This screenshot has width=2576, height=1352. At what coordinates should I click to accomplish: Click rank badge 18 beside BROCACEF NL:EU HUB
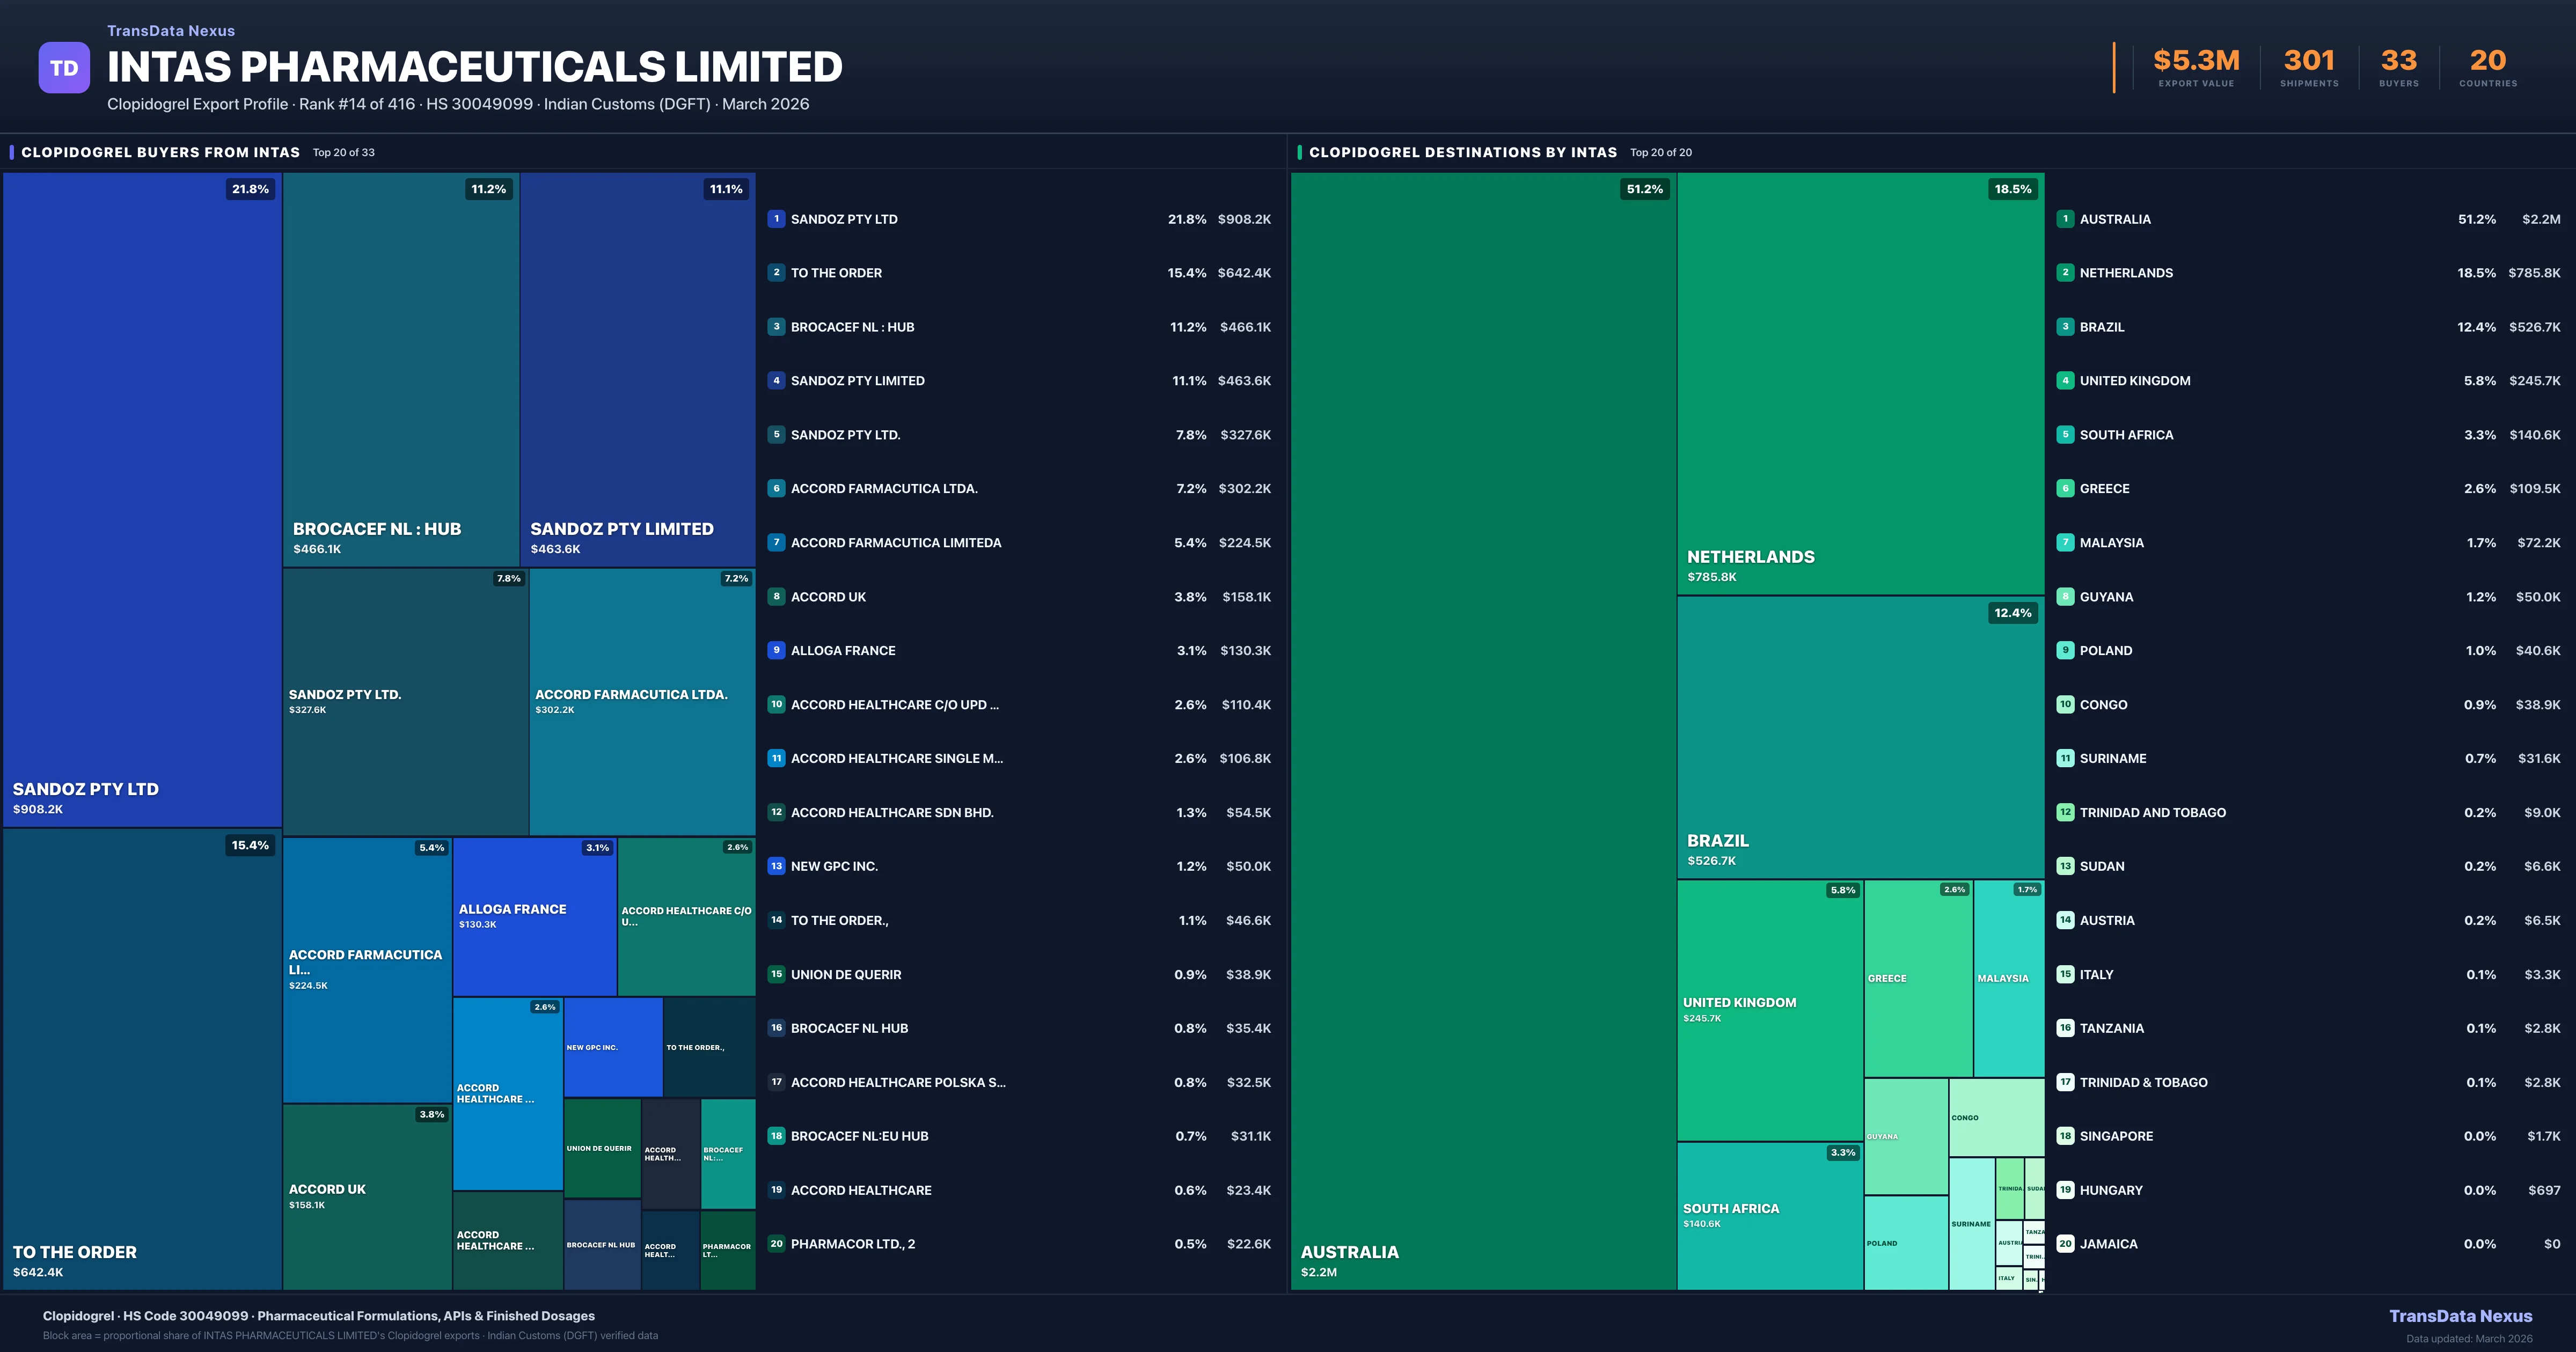[776, 1136]
